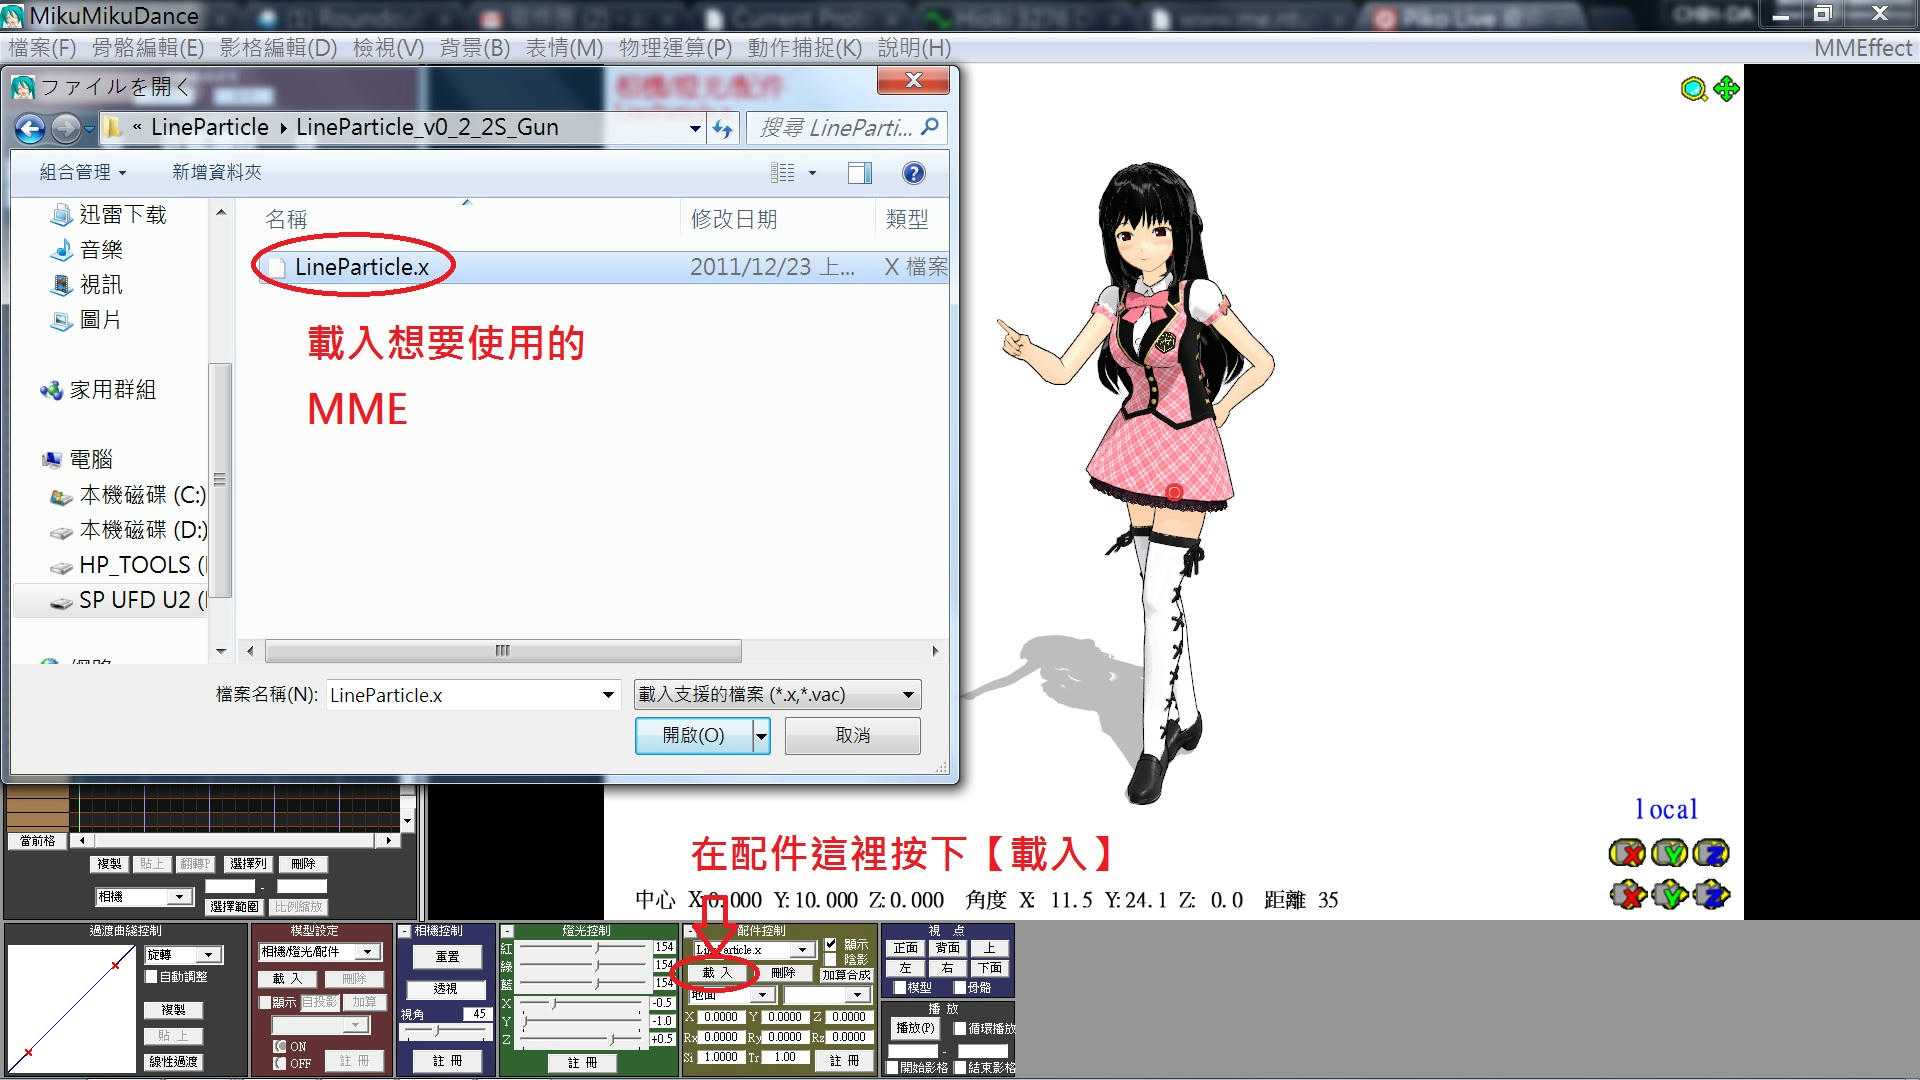
Task: Open the 開啟 button split arrow
Action: pos(761,736)
